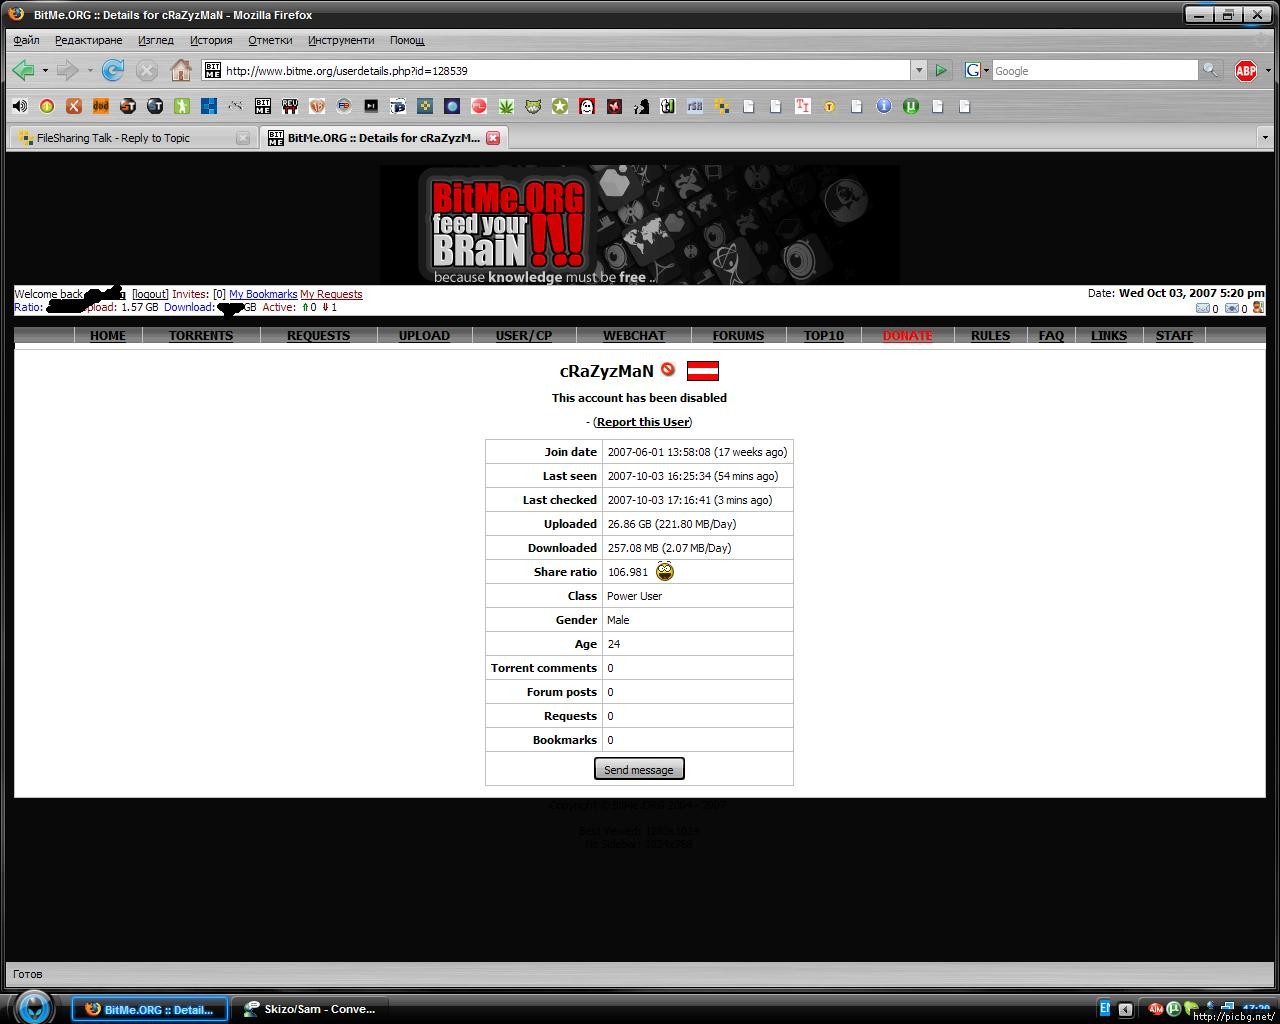Open the Редактиране menu

click(x=89, y=40)
